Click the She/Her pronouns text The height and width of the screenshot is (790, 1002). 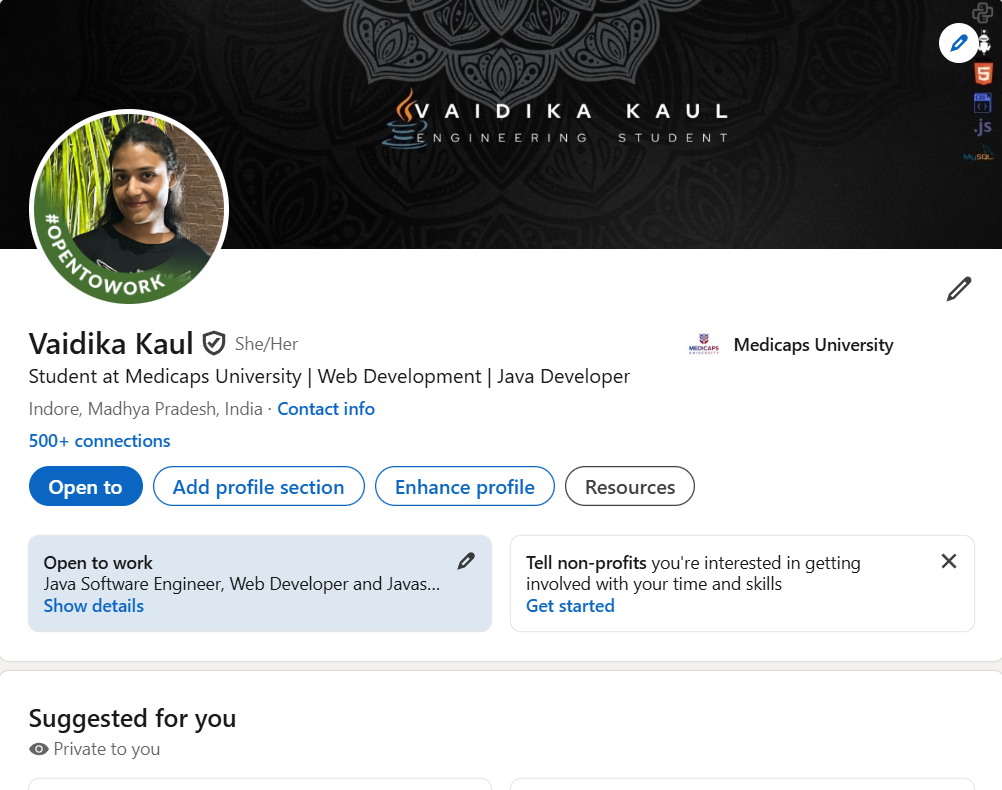(x=266, y=345)
